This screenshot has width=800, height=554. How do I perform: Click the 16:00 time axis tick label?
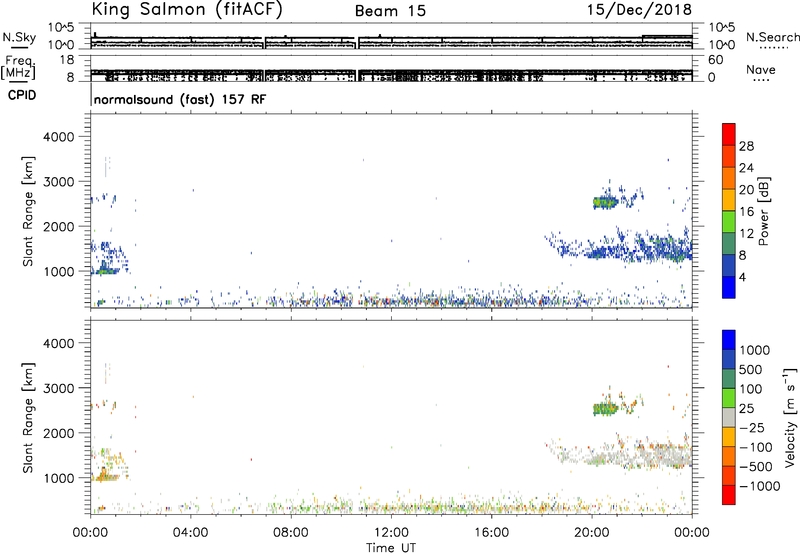tap(491, 533)
